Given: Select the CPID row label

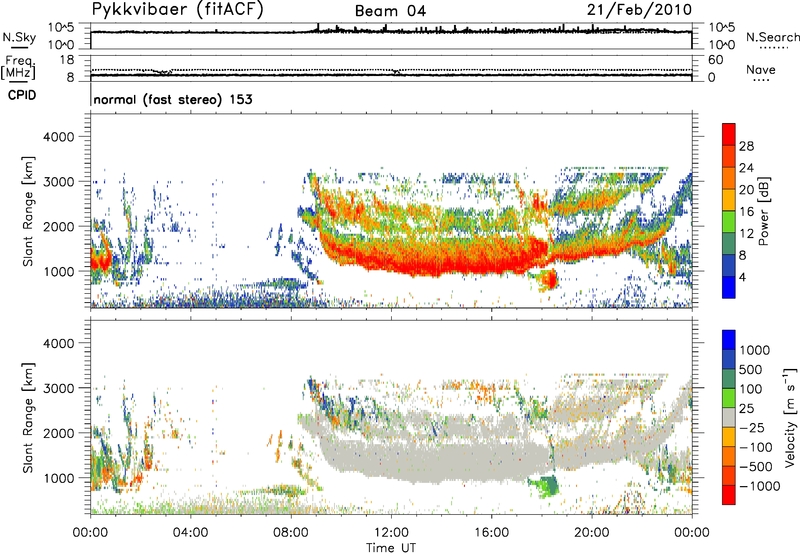Looking at the screenshot, I should click(22, 95).
